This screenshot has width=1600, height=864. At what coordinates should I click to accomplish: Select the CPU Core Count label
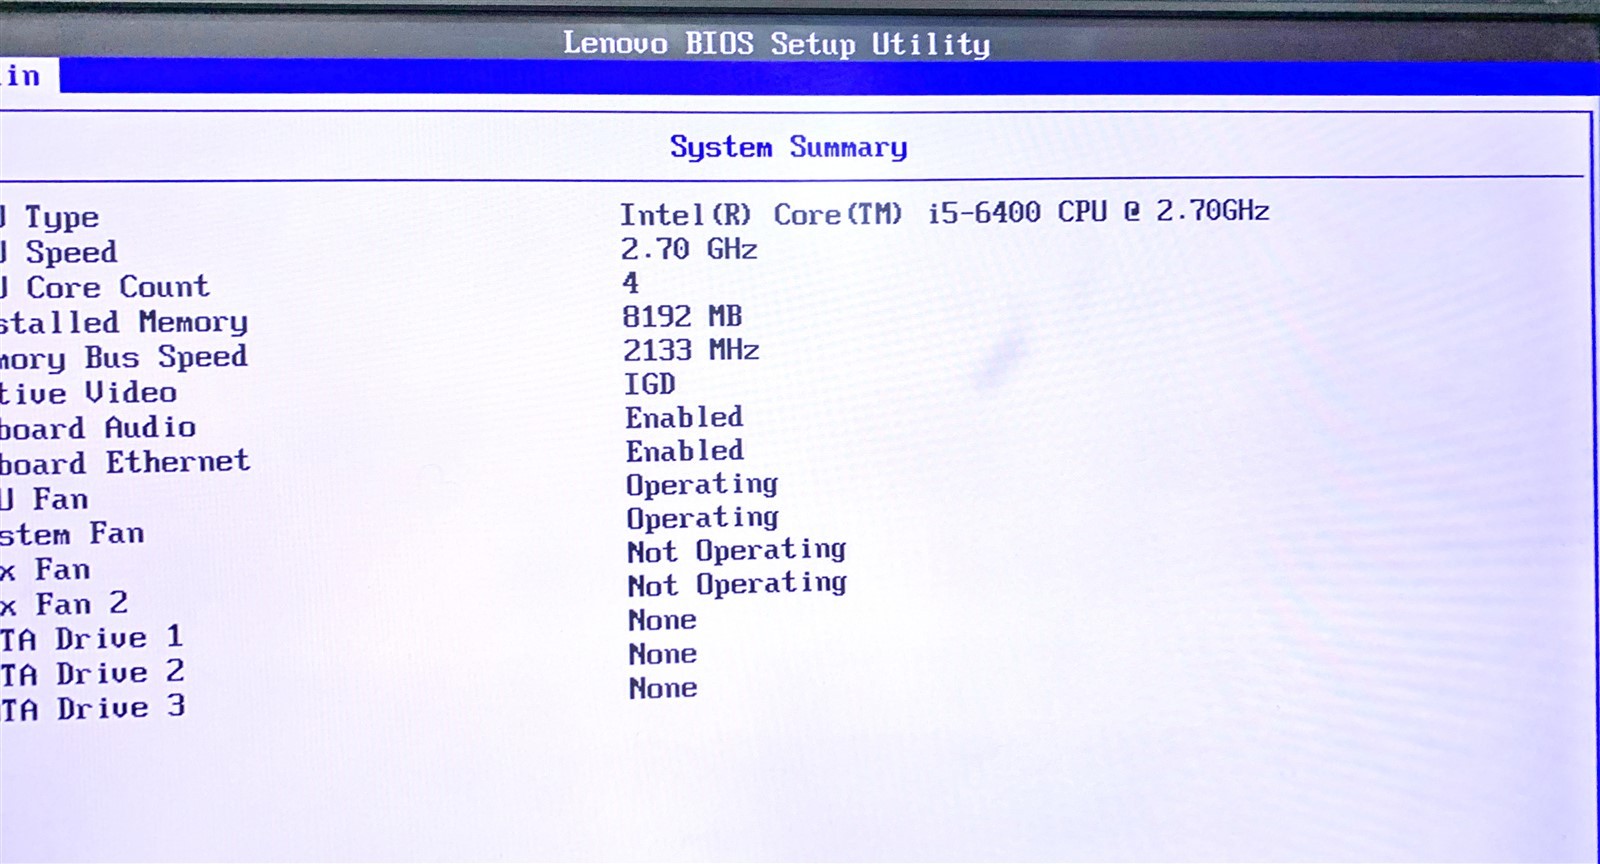point(105,287)
